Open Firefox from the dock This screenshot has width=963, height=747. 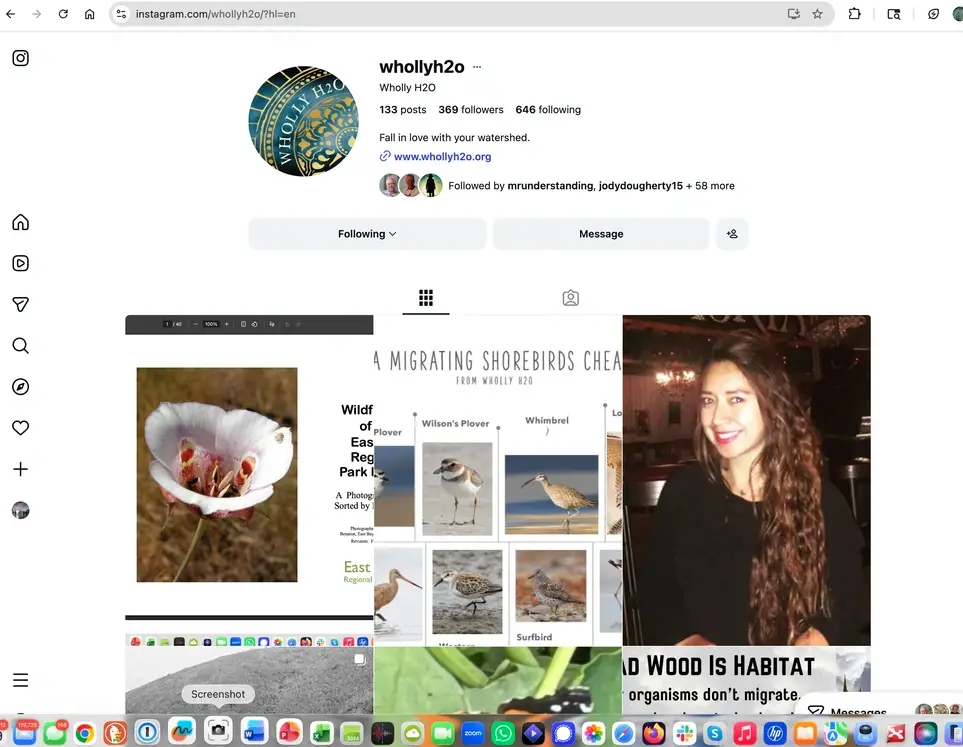pos(654,733)
